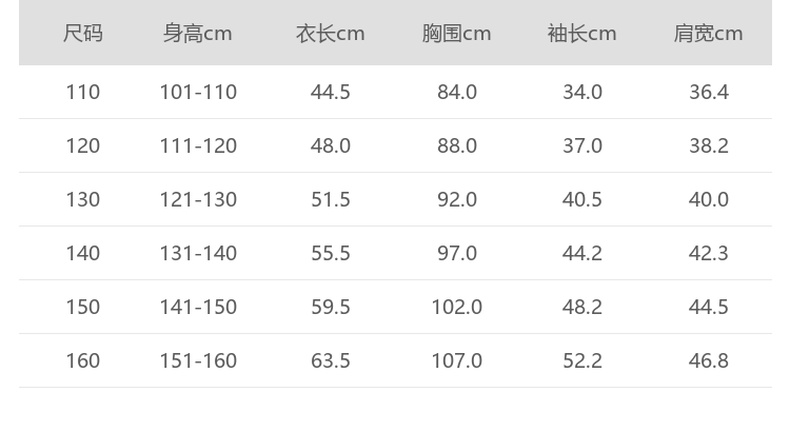Click size 150 in size column

tap(83, 307)
